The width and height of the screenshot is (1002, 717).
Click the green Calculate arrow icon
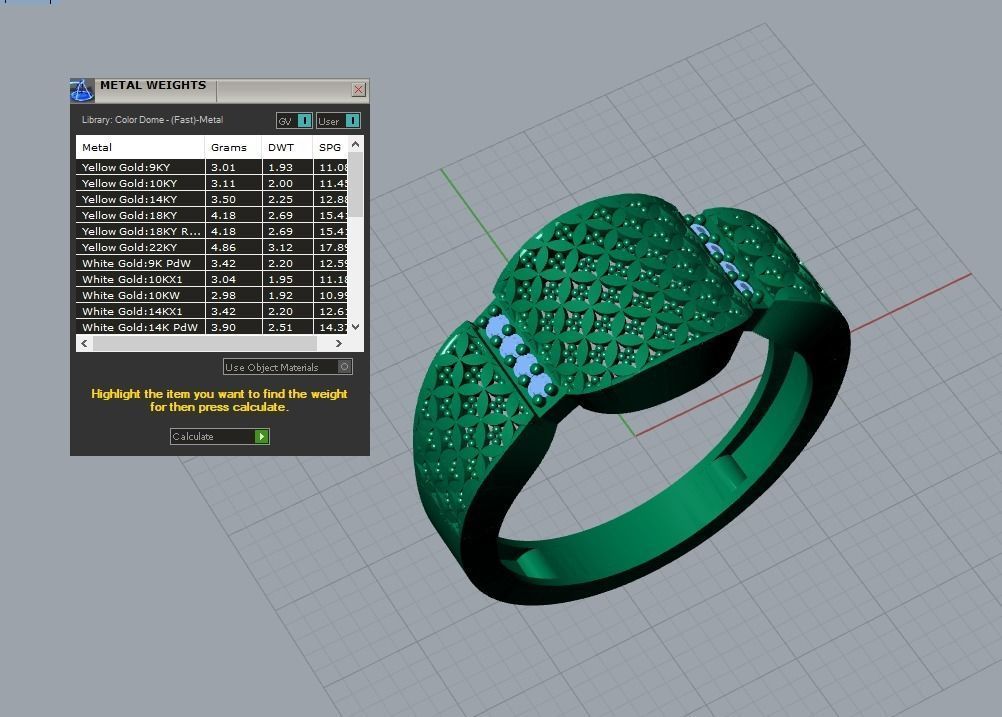[262, 436]
